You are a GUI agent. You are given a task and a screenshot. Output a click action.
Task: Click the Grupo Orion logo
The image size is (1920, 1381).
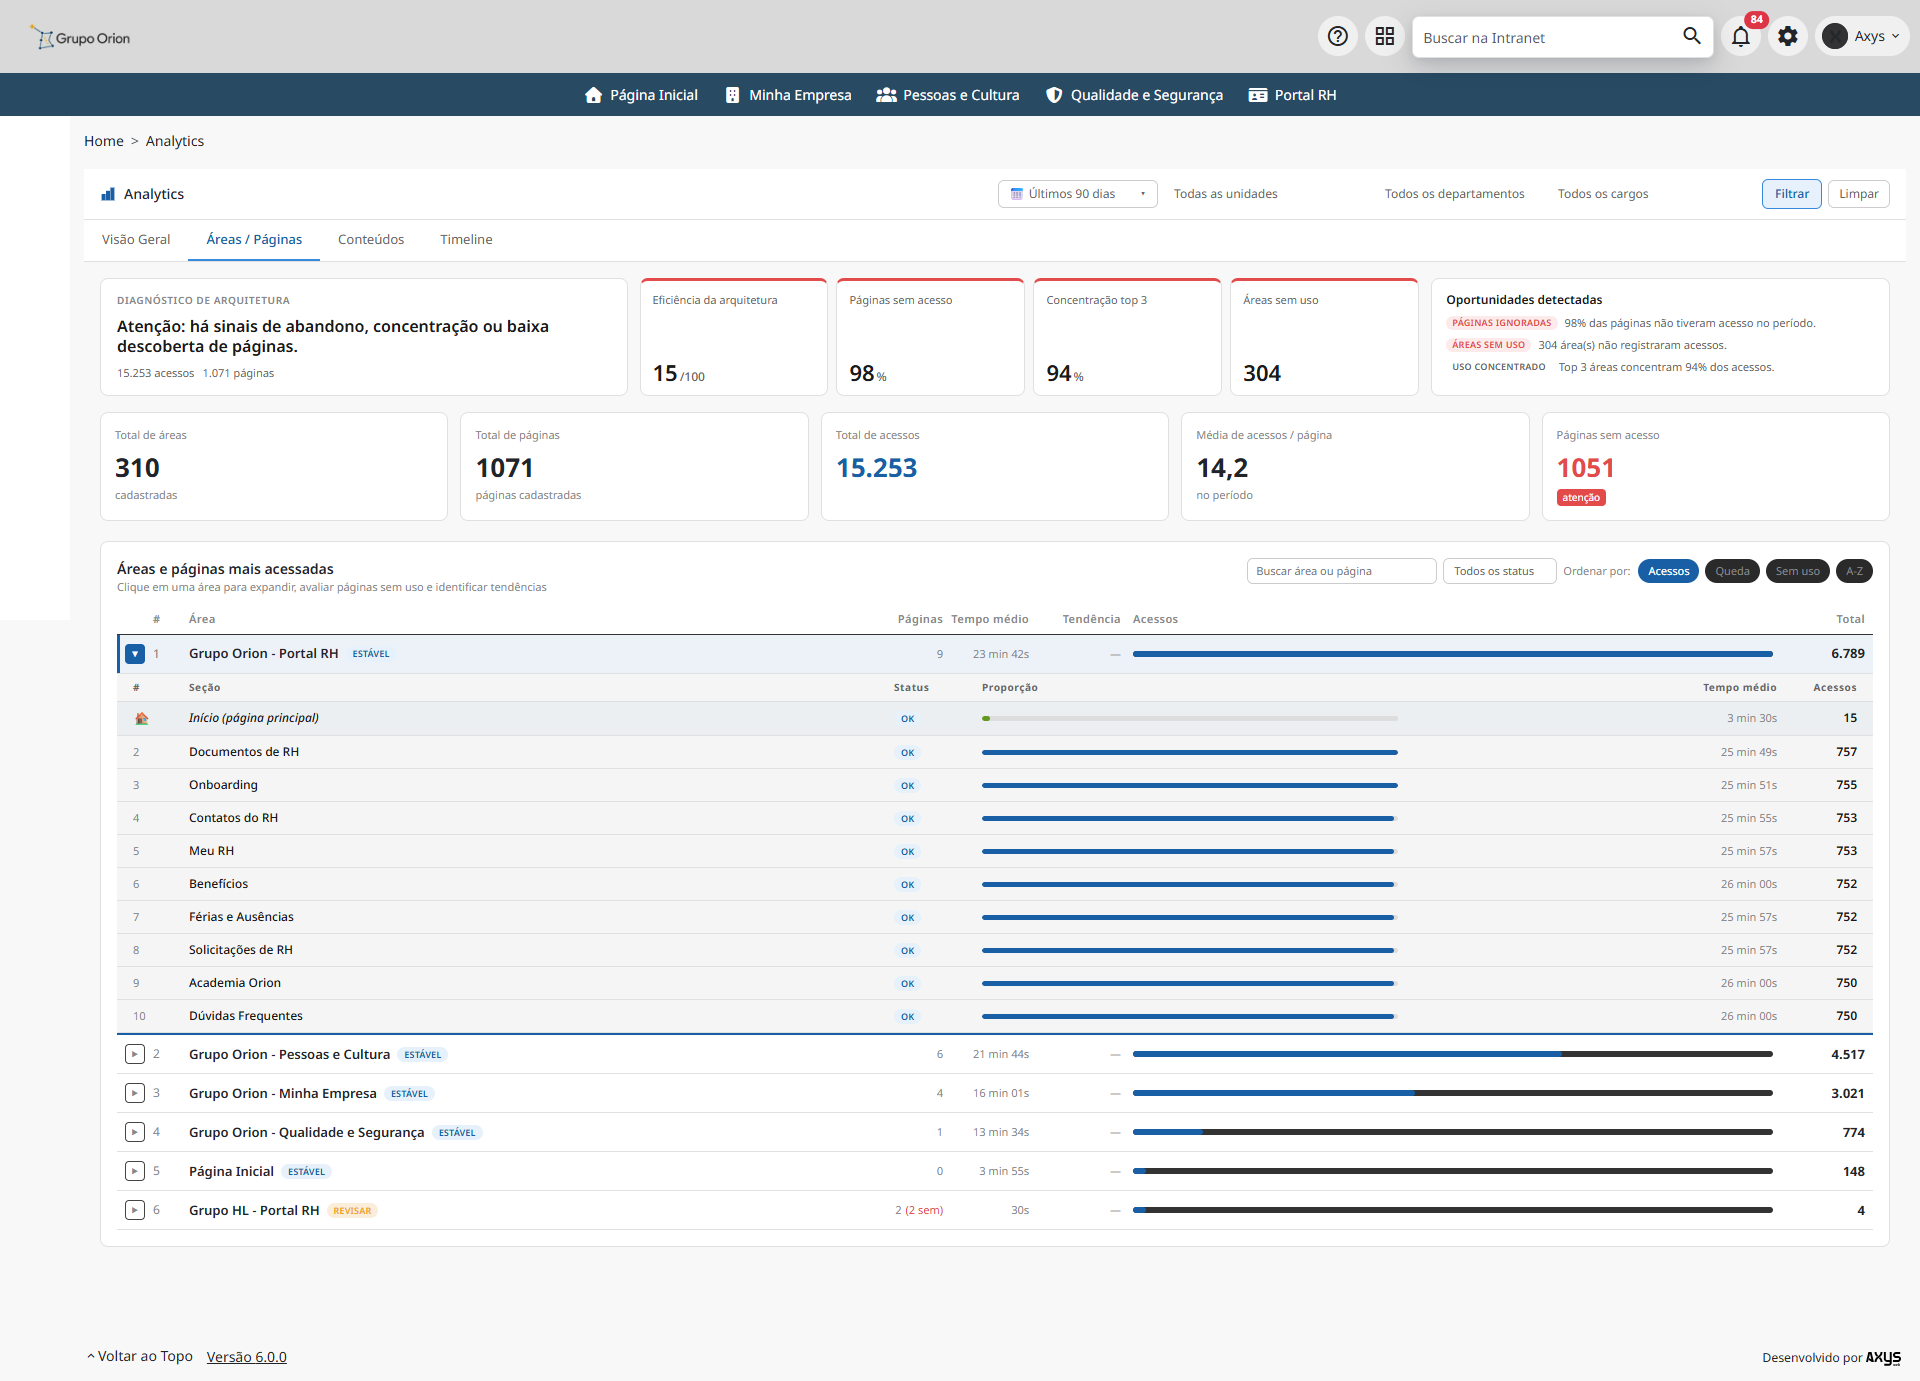(80, 38)
